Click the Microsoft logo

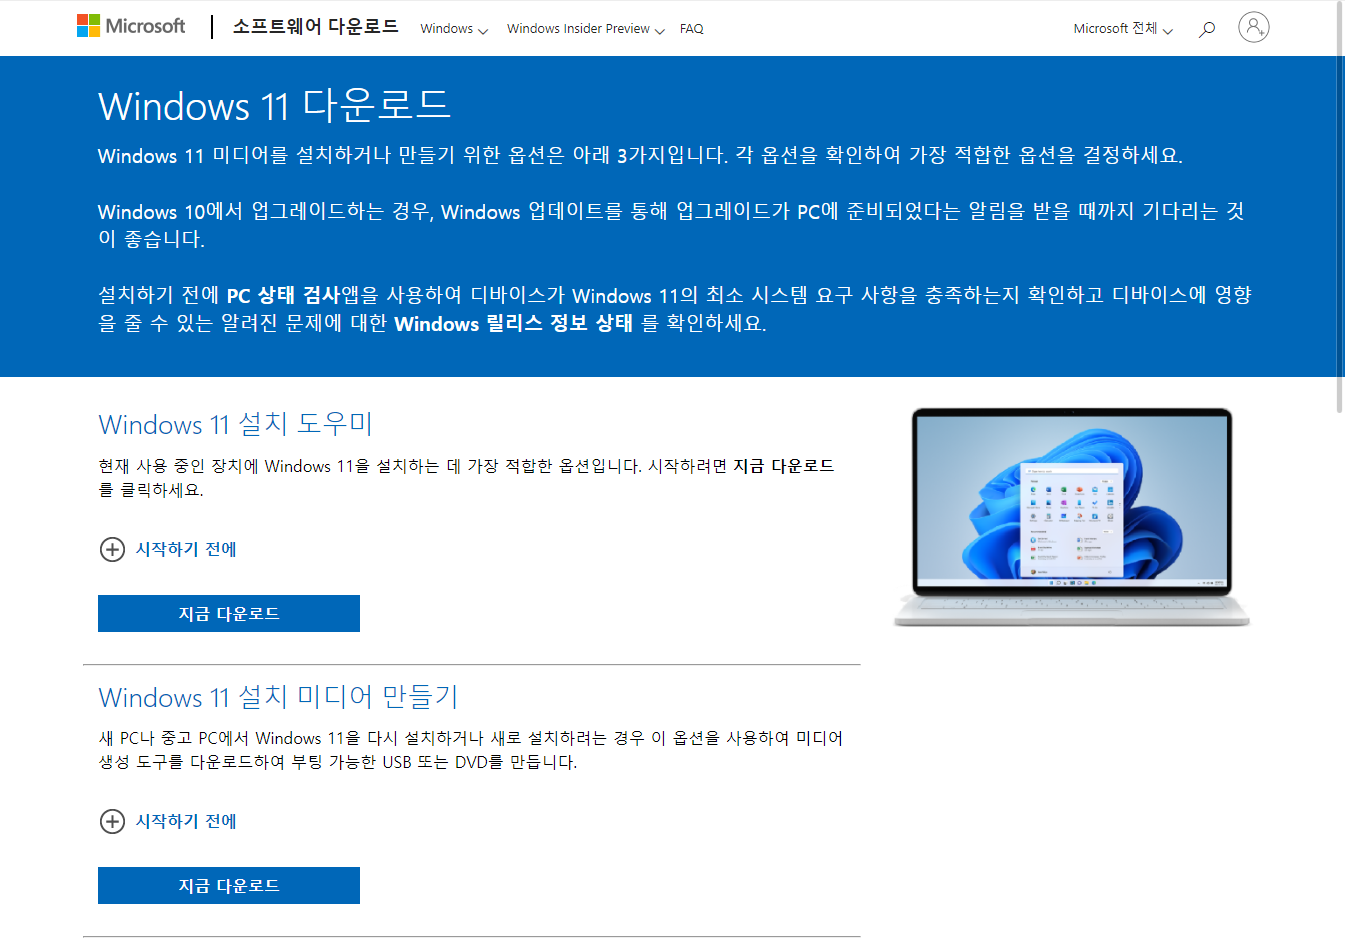(131, 26)
